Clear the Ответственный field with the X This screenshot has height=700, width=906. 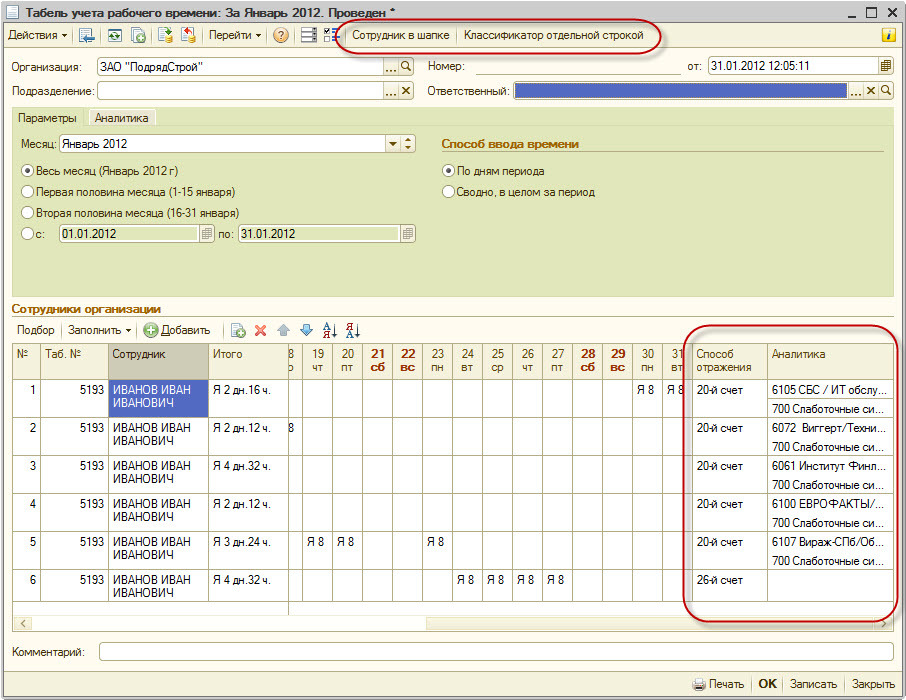click(871, 91)
